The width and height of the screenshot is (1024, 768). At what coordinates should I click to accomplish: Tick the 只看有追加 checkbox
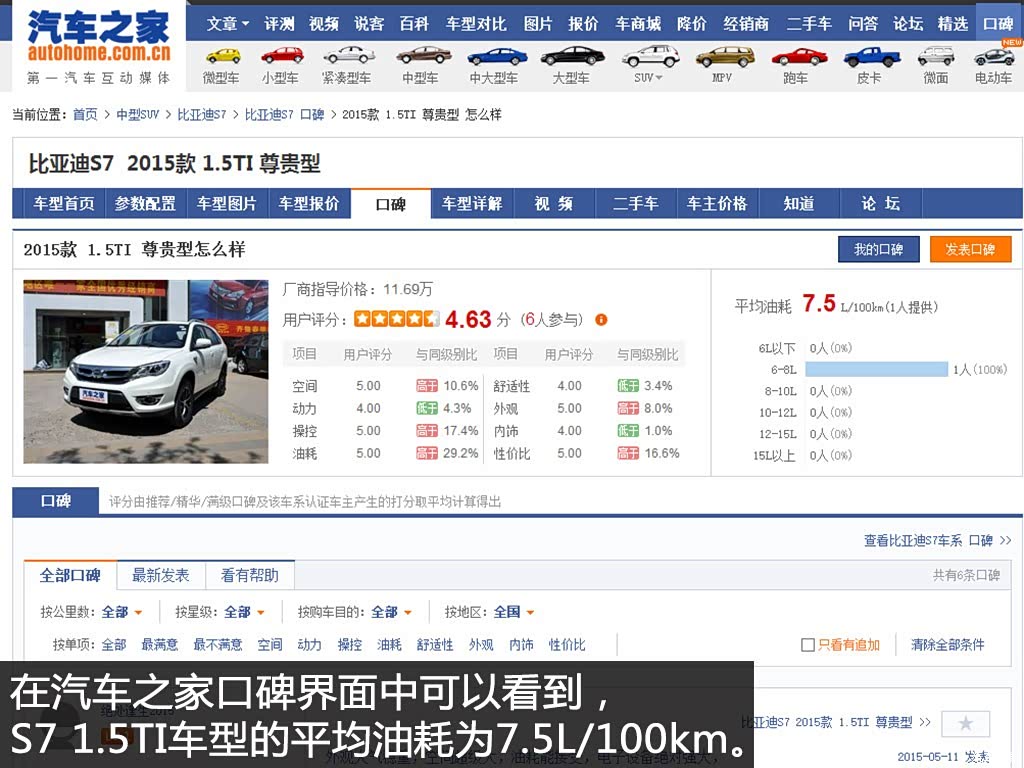pyautogui.click(x=807, y=645)
